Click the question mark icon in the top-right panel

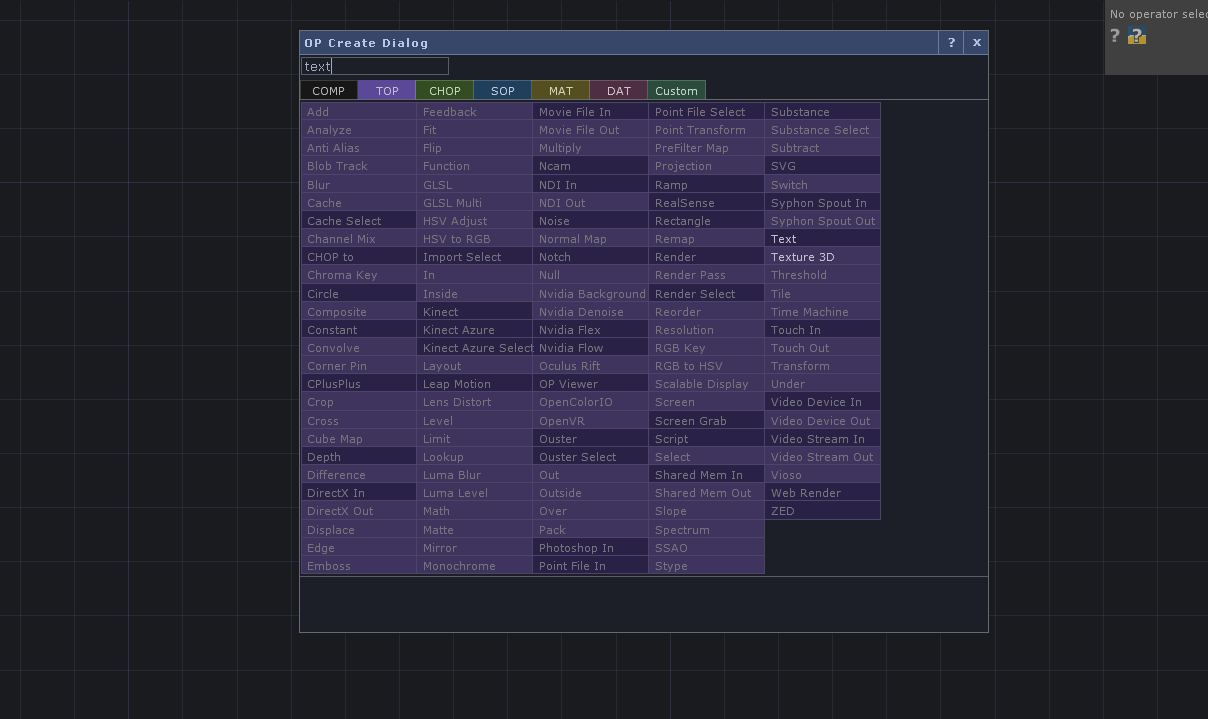tap(1115, 35)
